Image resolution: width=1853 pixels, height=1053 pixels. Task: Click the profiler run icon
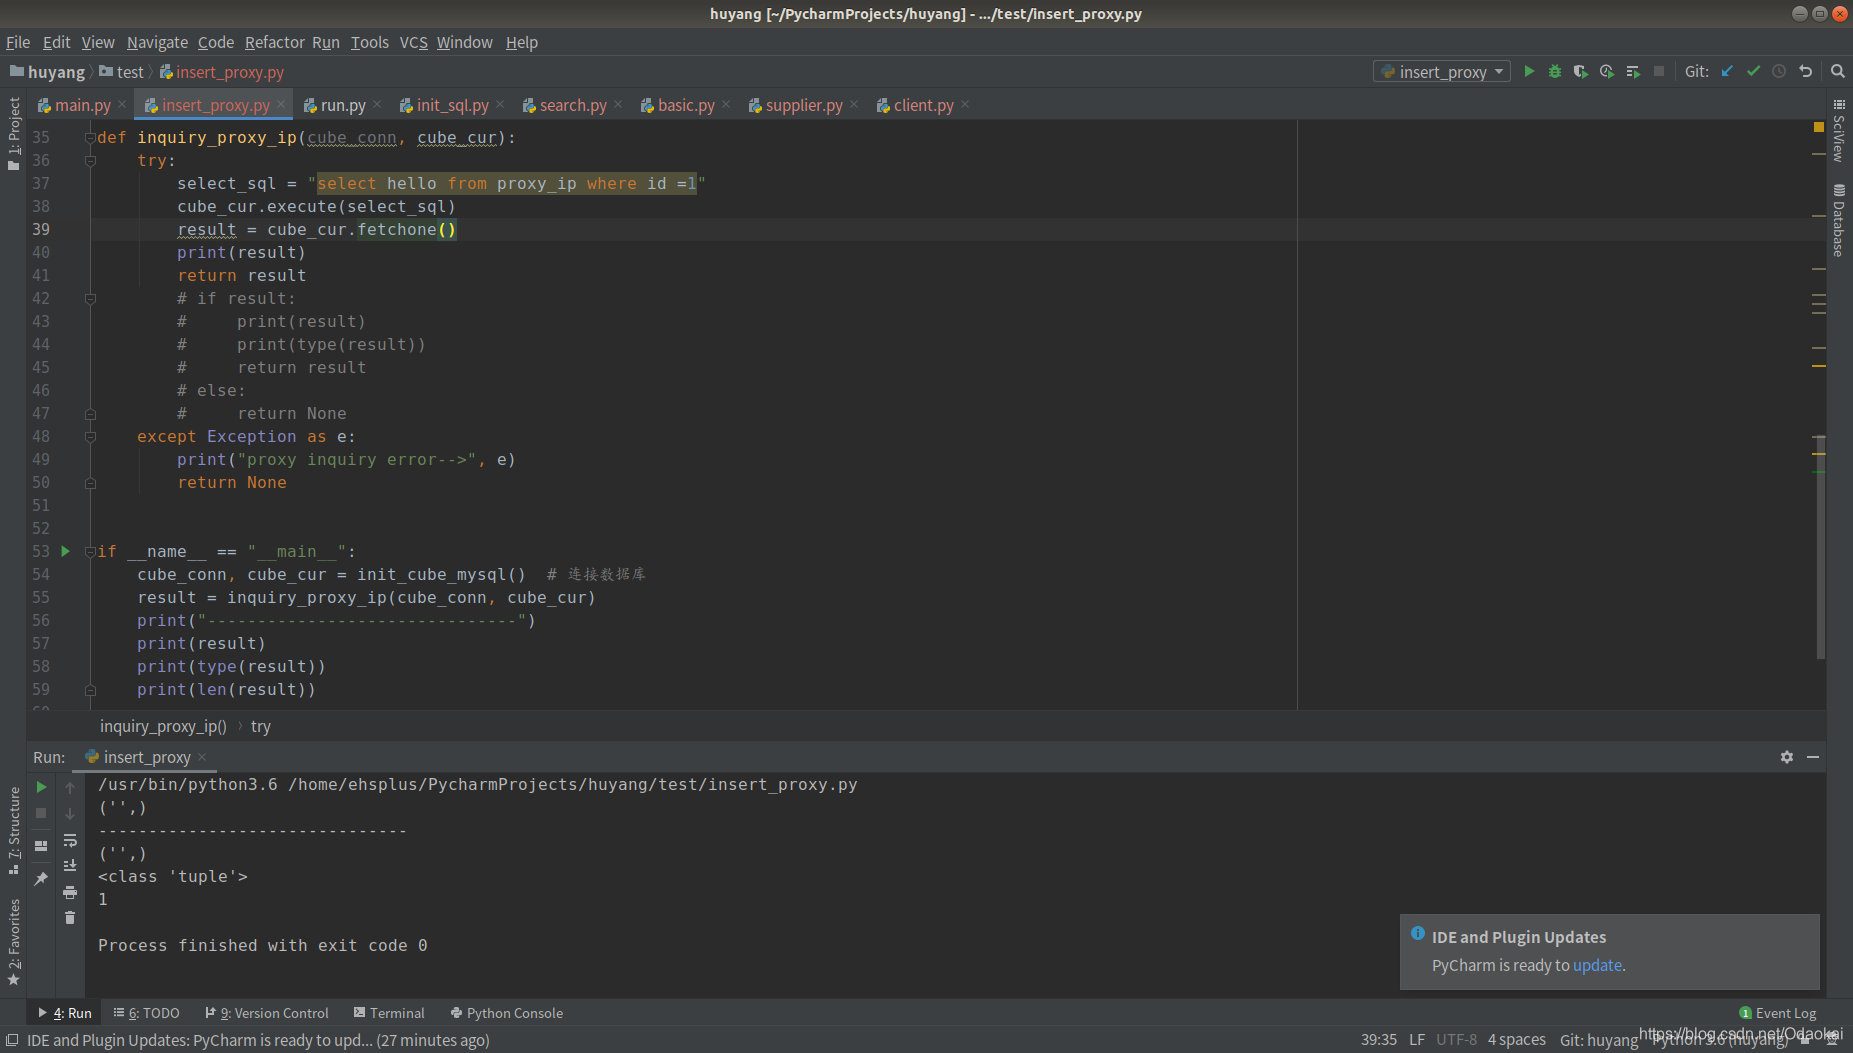click(x=1607, y=71)
